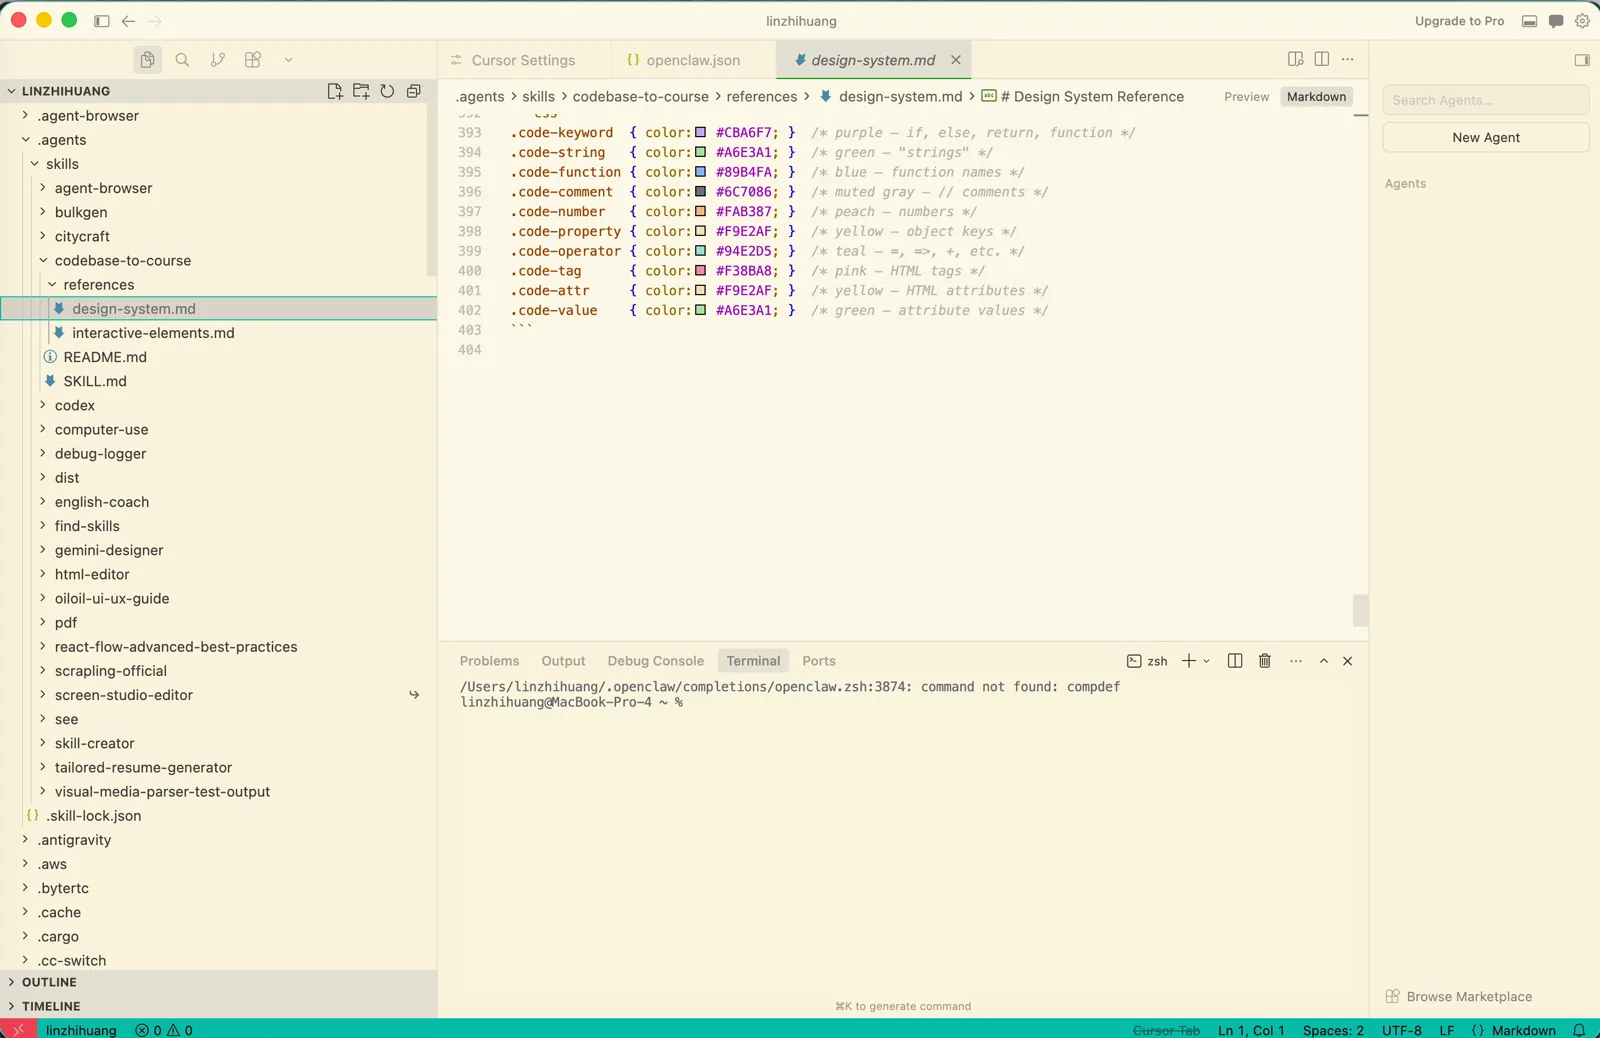Open interactive-elements.md file
The height and width of the screenshot is (1038, 1600).
pos(218,333)
